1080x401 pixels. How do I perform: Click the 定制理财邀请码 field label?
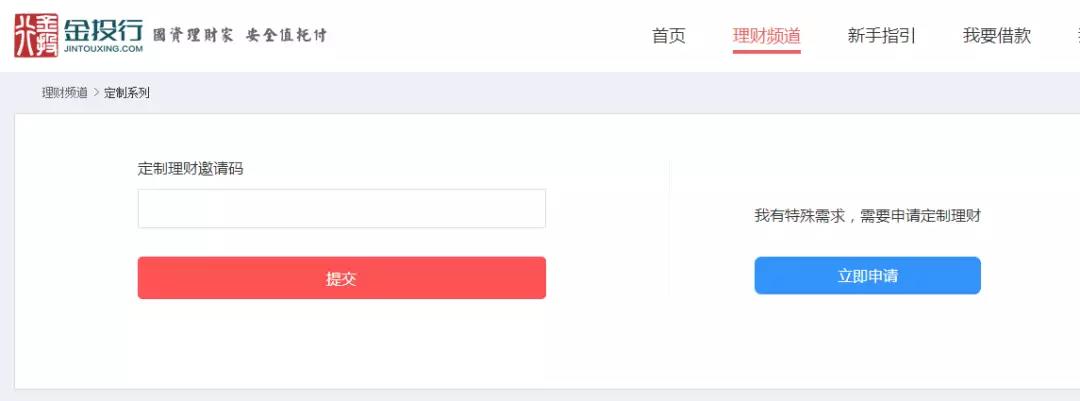point(190,168)
